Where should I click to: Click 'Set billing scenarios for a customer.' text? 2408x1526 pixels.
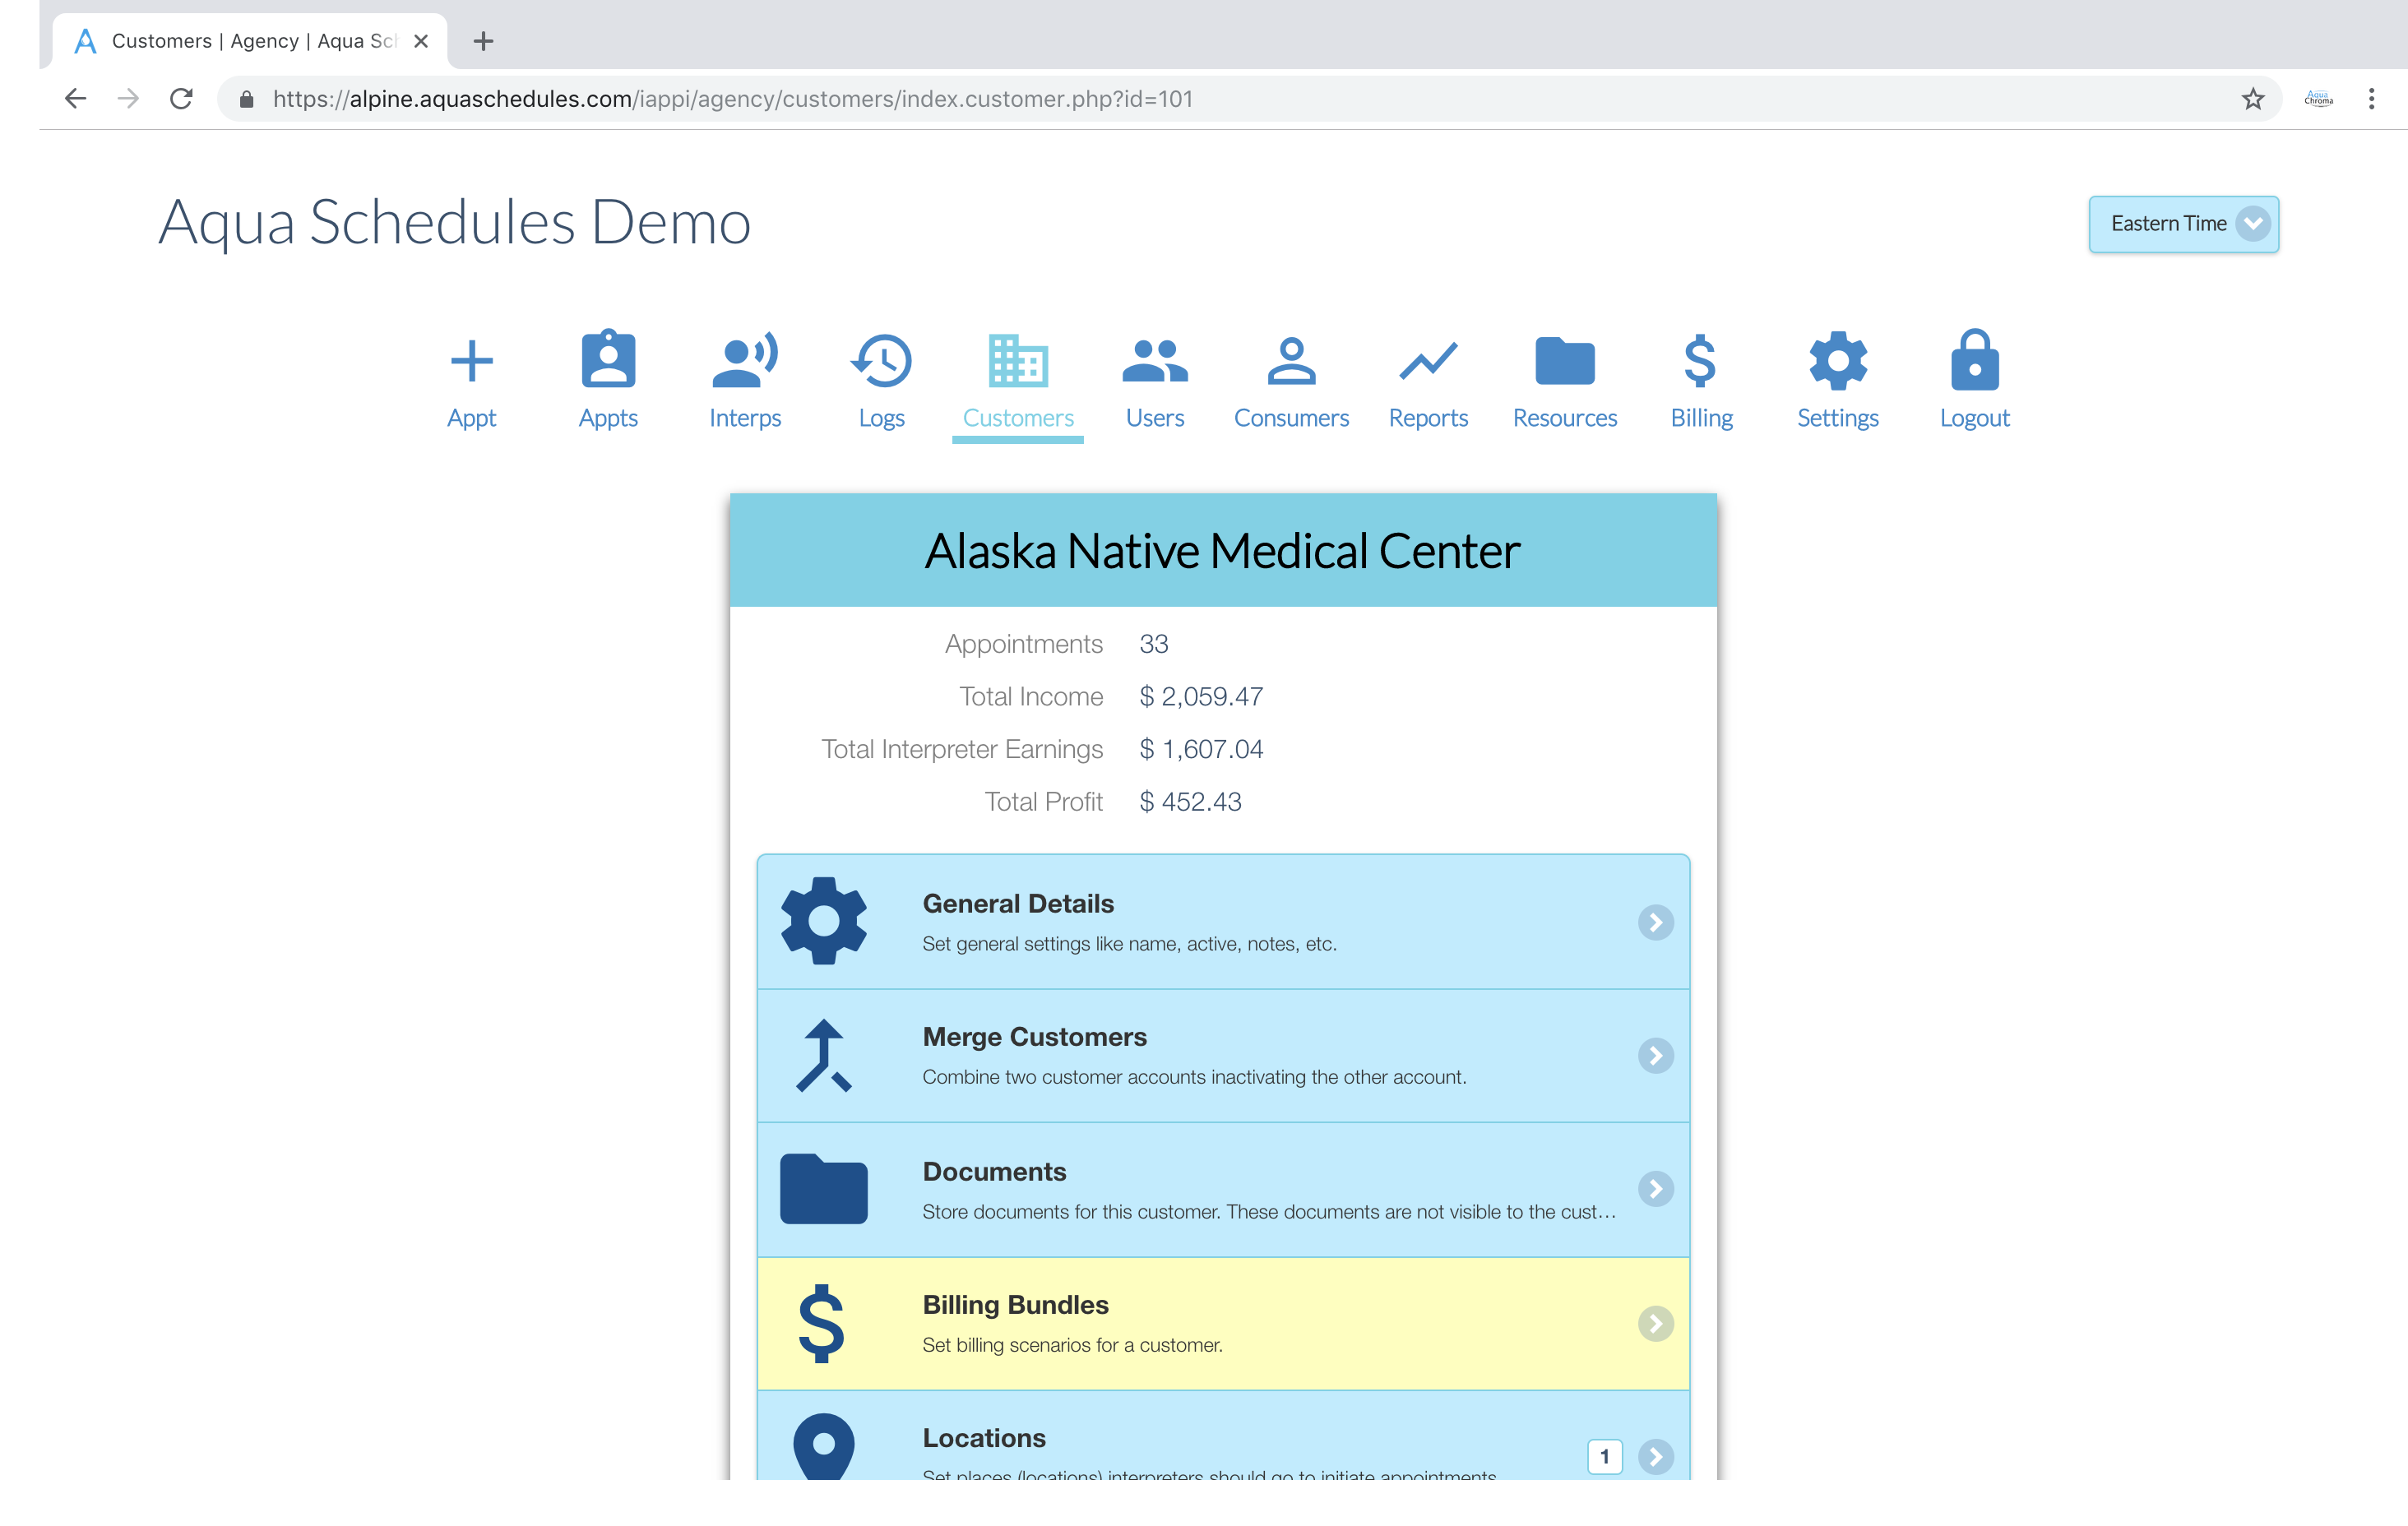(x=1072, y=1345)
